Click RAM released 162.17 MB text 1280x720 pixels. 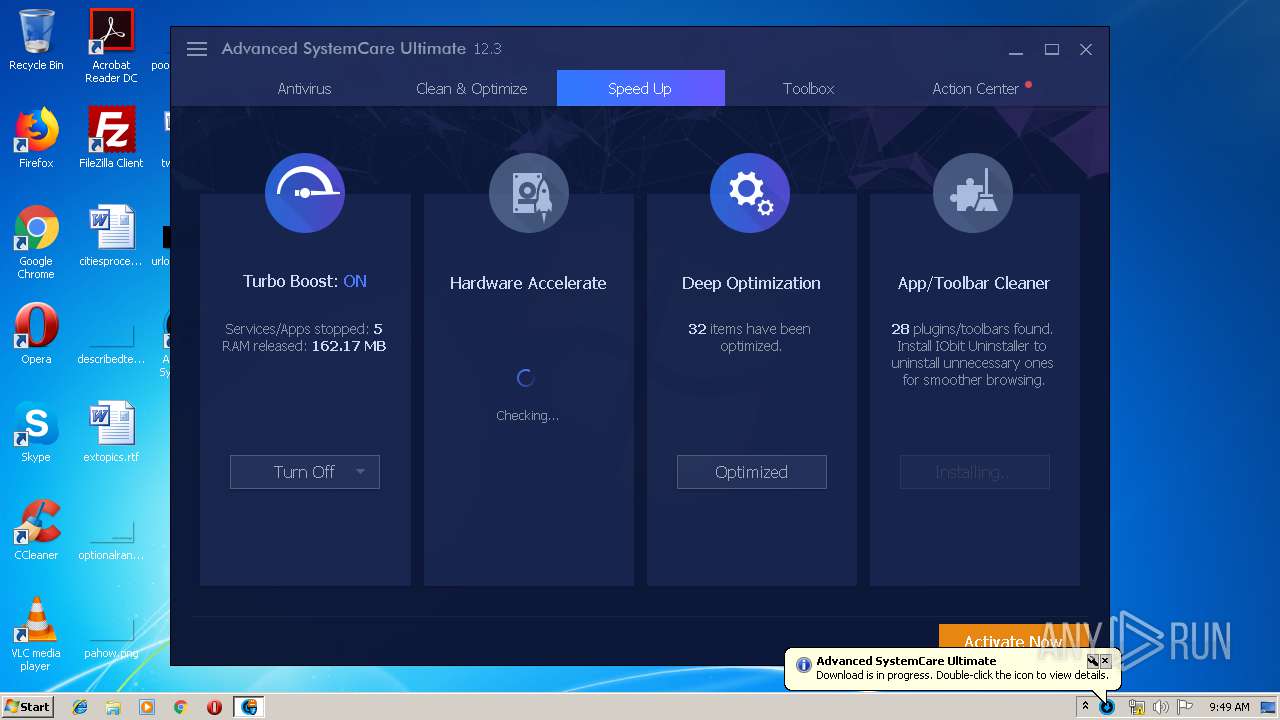click(304, 346)
